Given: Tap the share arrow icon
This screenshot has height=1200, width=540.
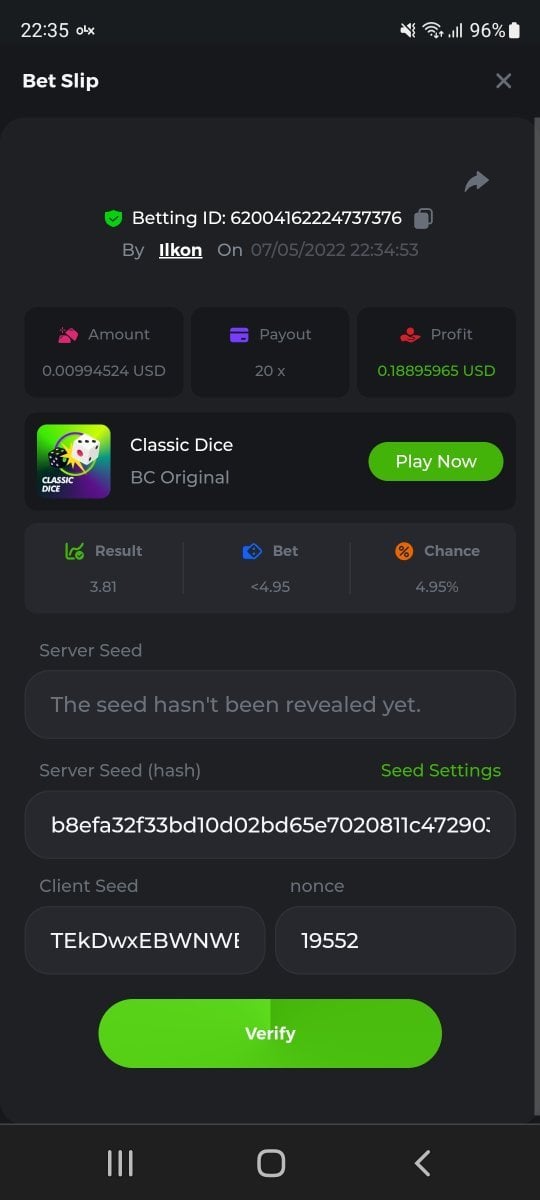Looking at the screenshot, I should (477, 181).
